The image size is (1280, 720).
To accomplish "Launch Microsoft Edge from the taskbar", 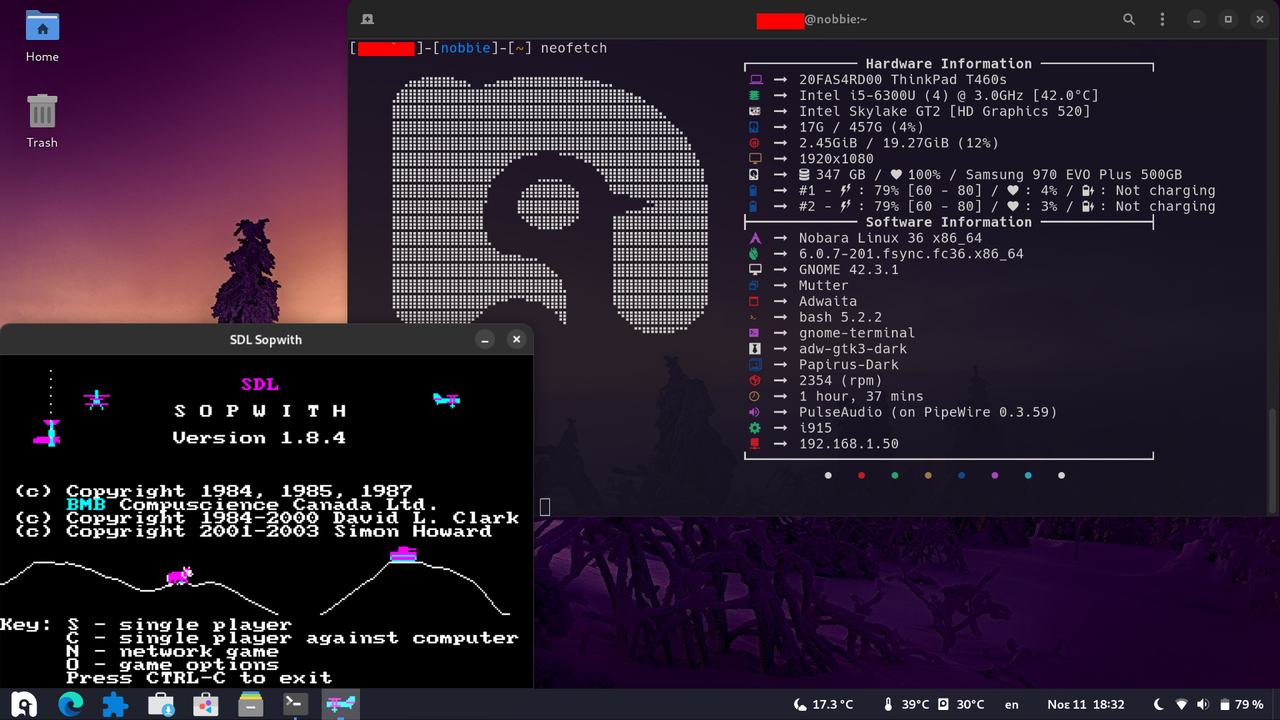I will click(x=70, y=705).
